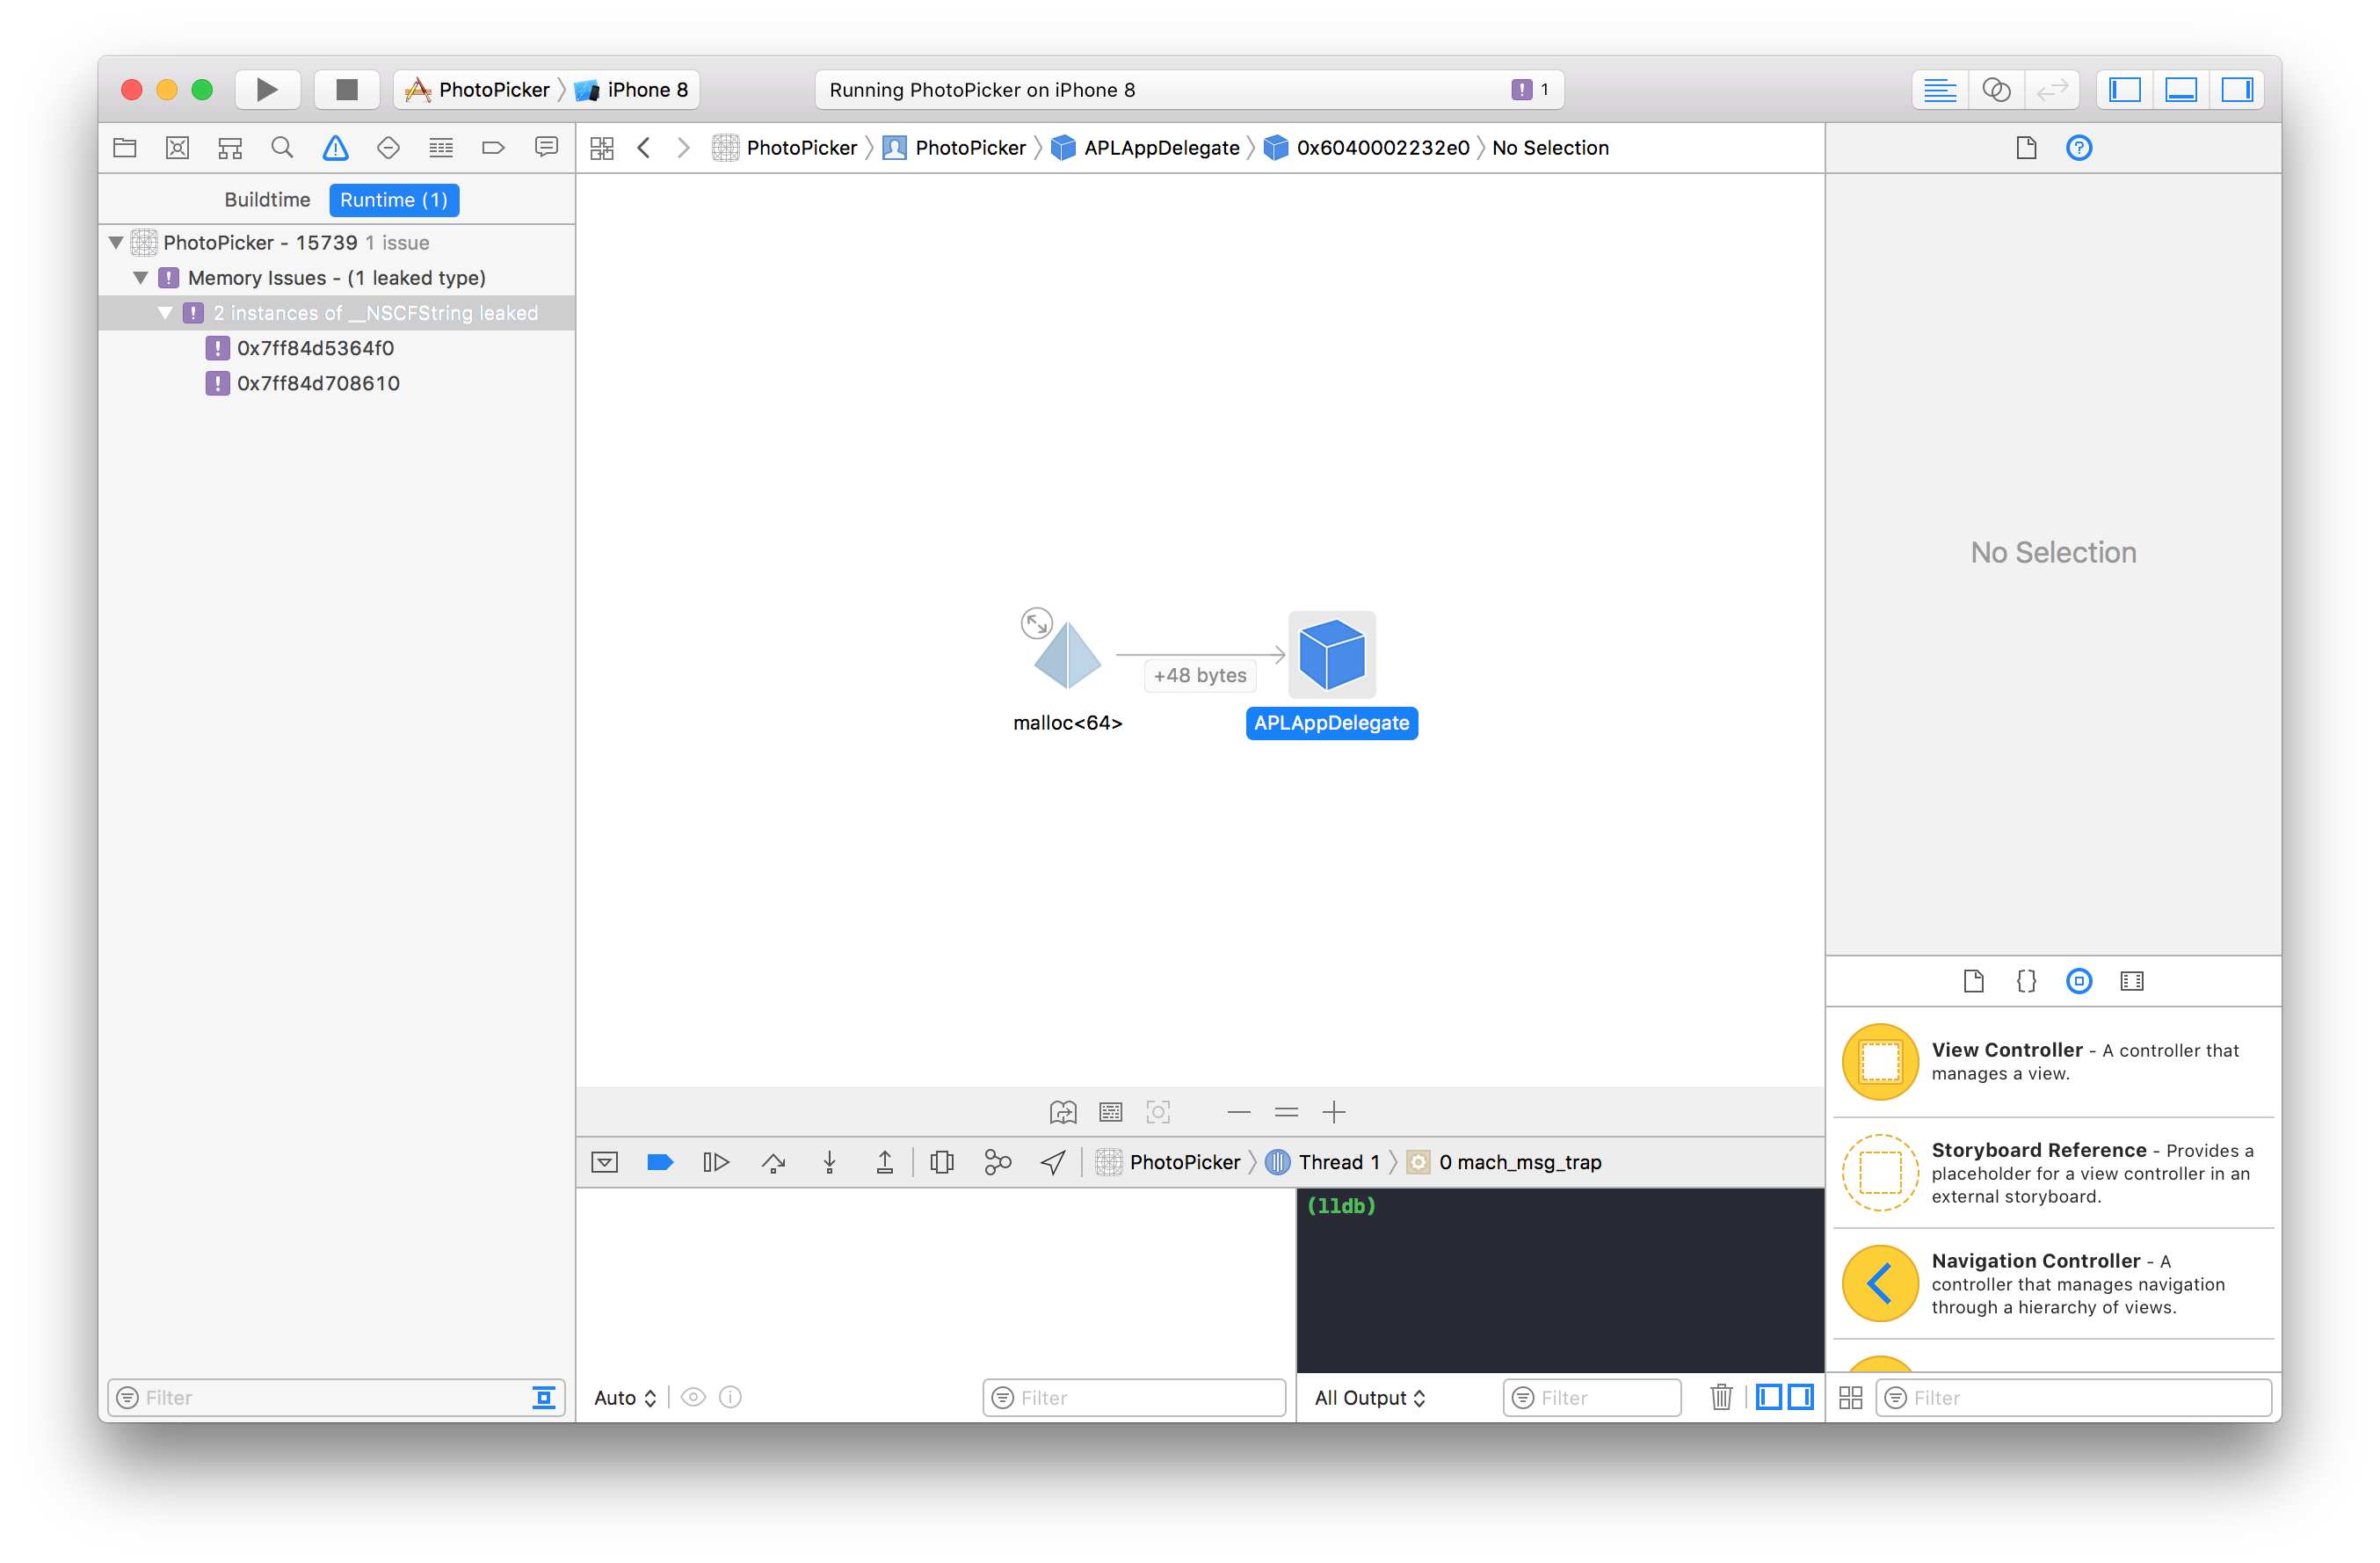Viewport: 2380px width, 1563px height.
Task: Clear the console with trash icon
Action: (x=1721, y=1397)
